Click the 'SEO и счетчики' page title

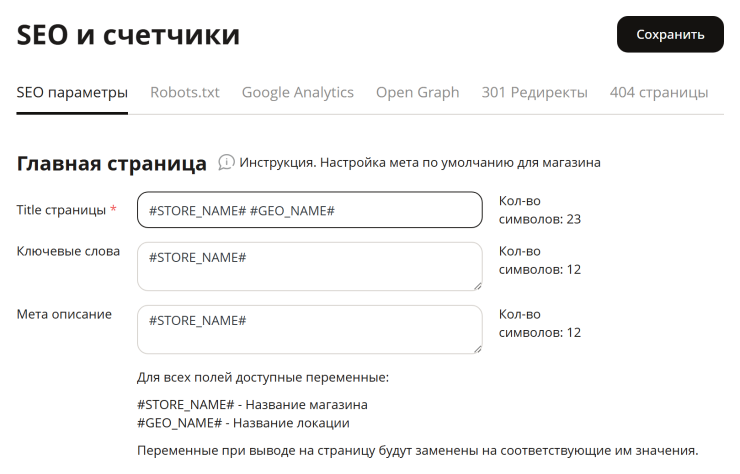point(128,35)
